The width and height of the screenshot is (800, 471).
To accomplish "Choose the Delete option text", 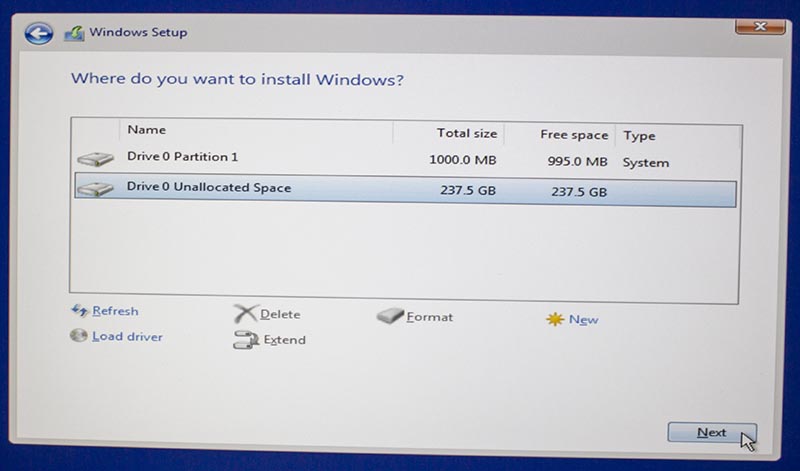I will 280,314.
